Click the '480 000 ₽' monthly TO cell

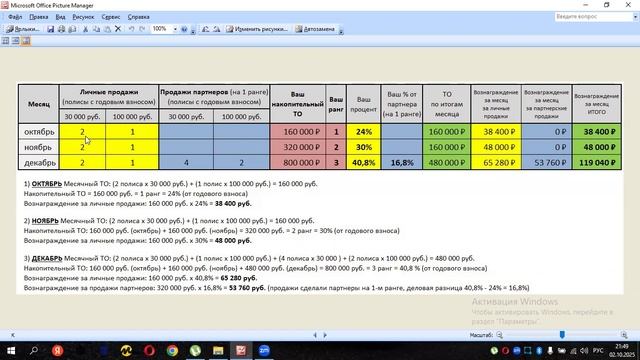(447, 162)
